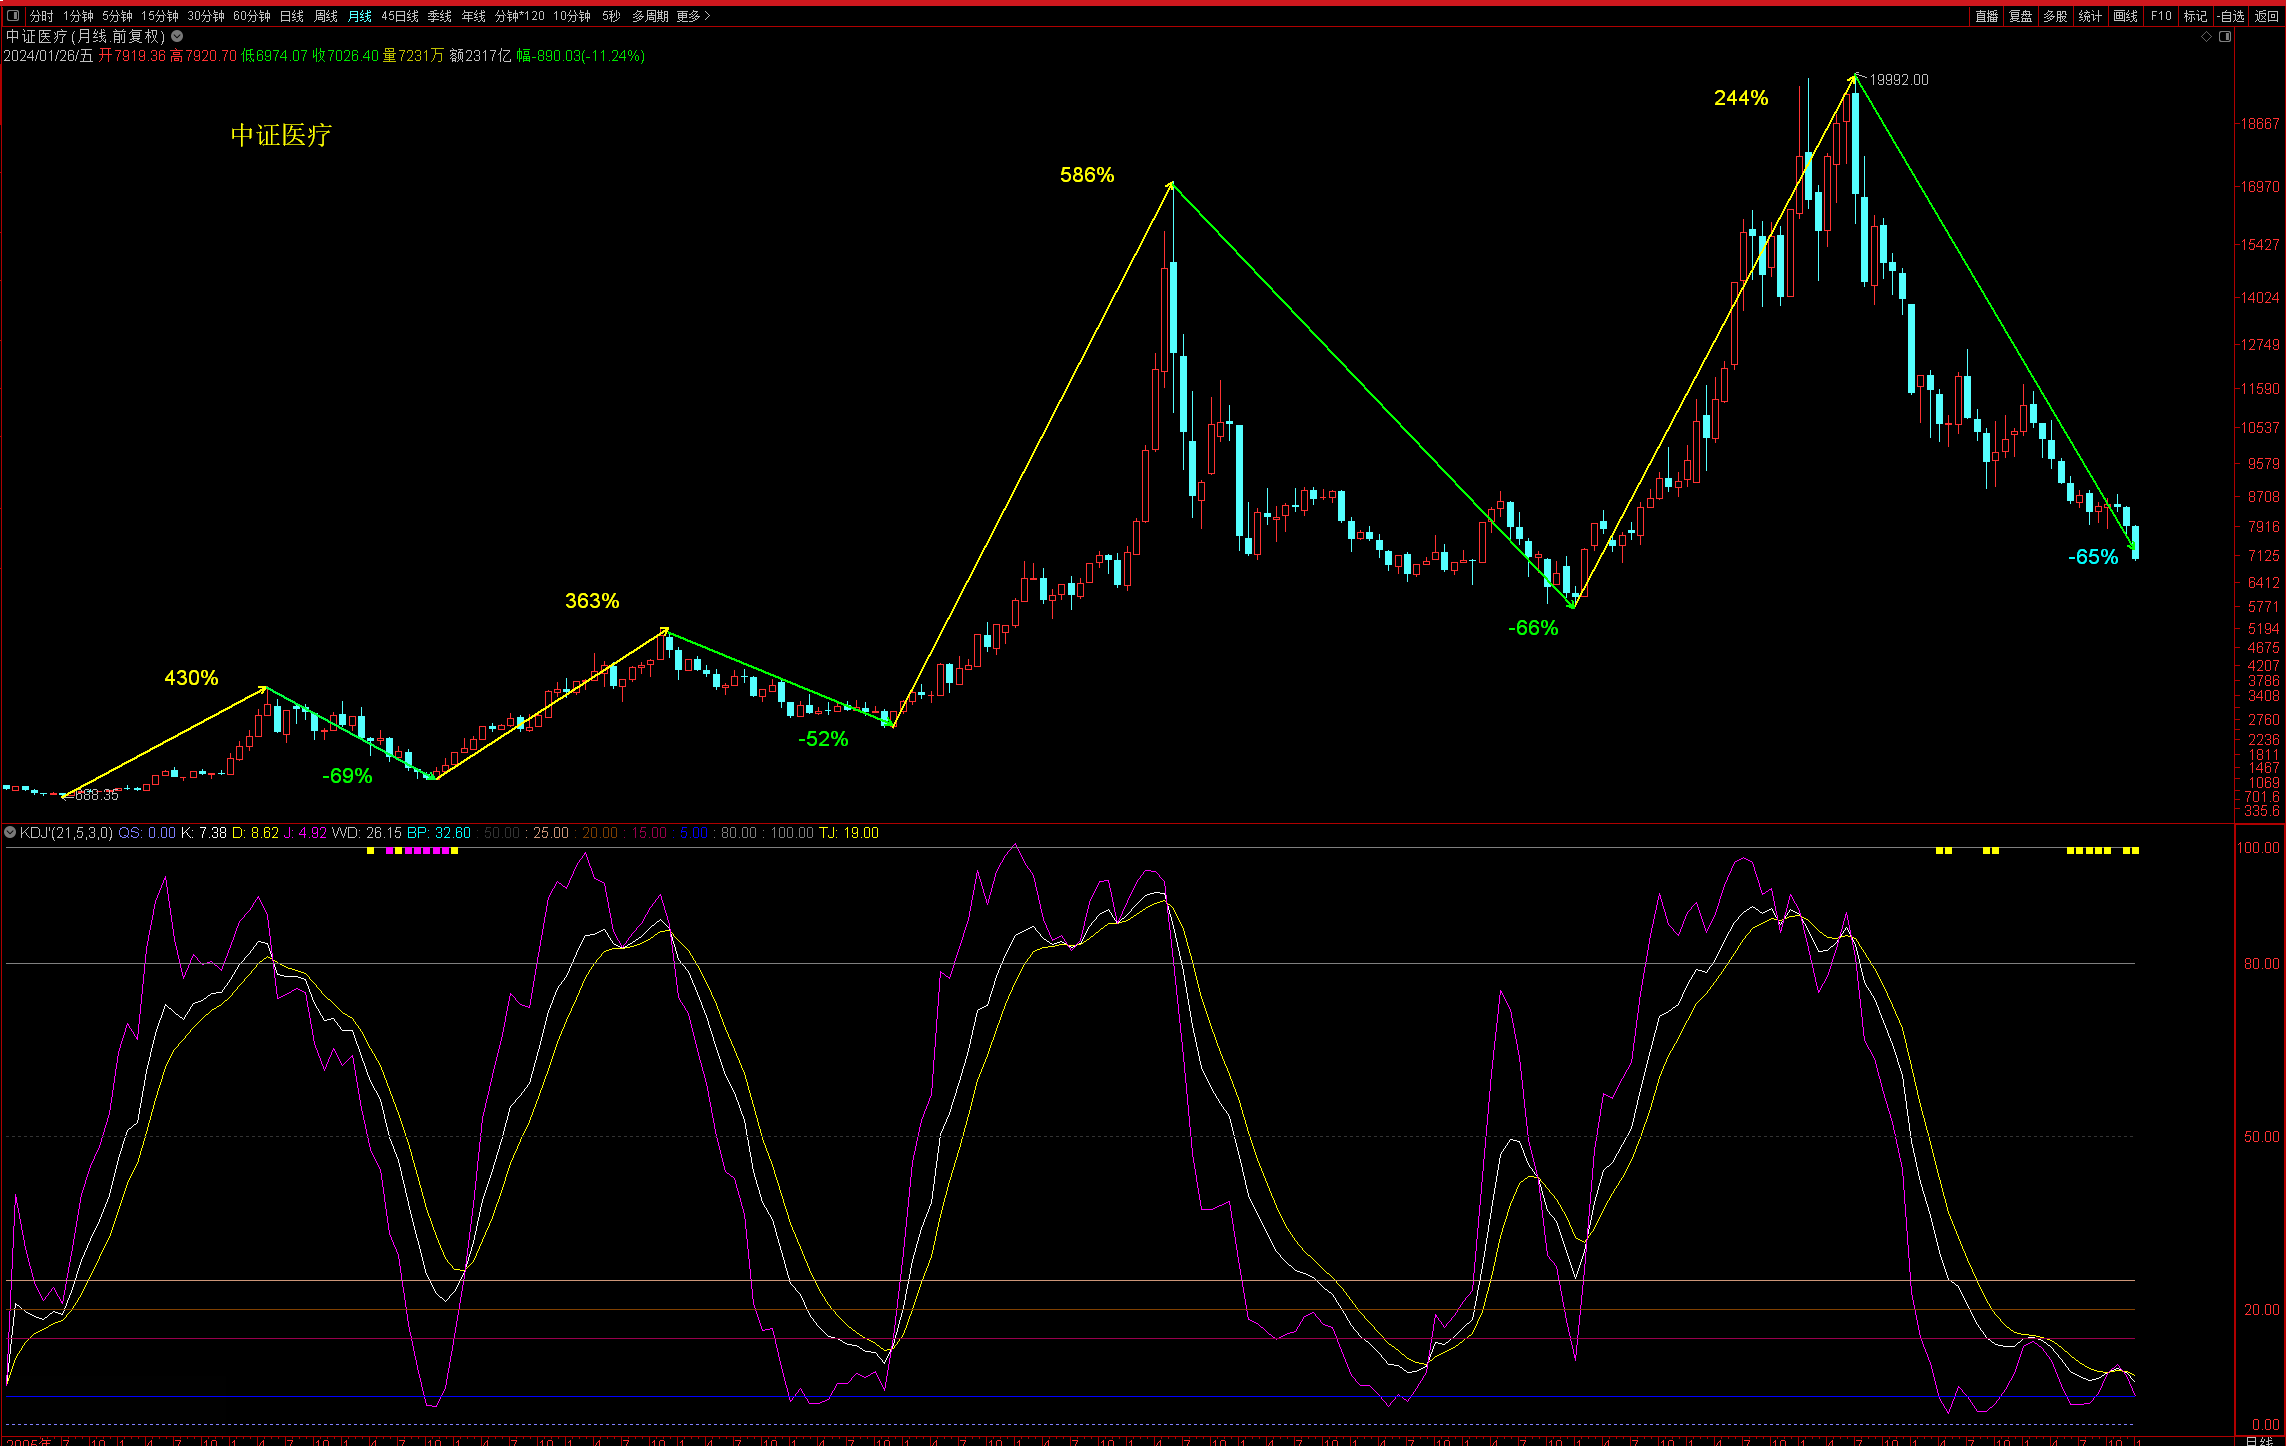Screen dimensions: 2286x1446
Task: Click the 标记 mark tool
Action: click(x=2195, y=16)
